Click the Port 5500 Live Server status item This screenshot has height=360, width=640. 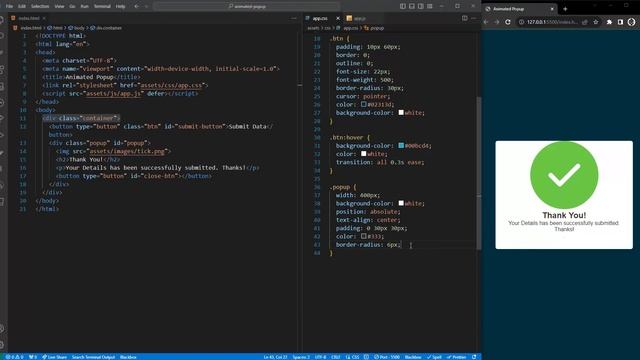387,357
